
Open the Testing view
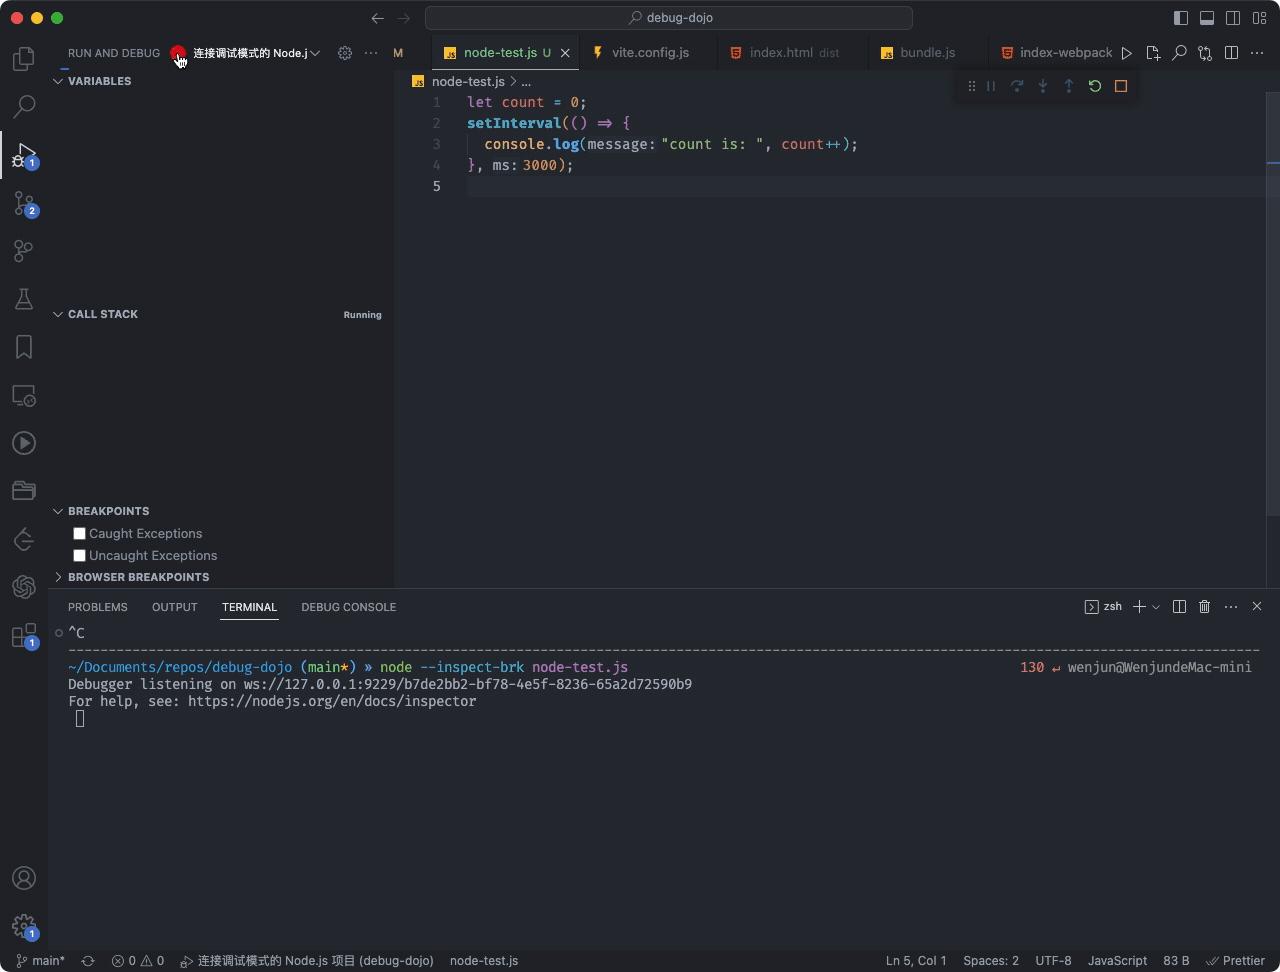(24, 299)
